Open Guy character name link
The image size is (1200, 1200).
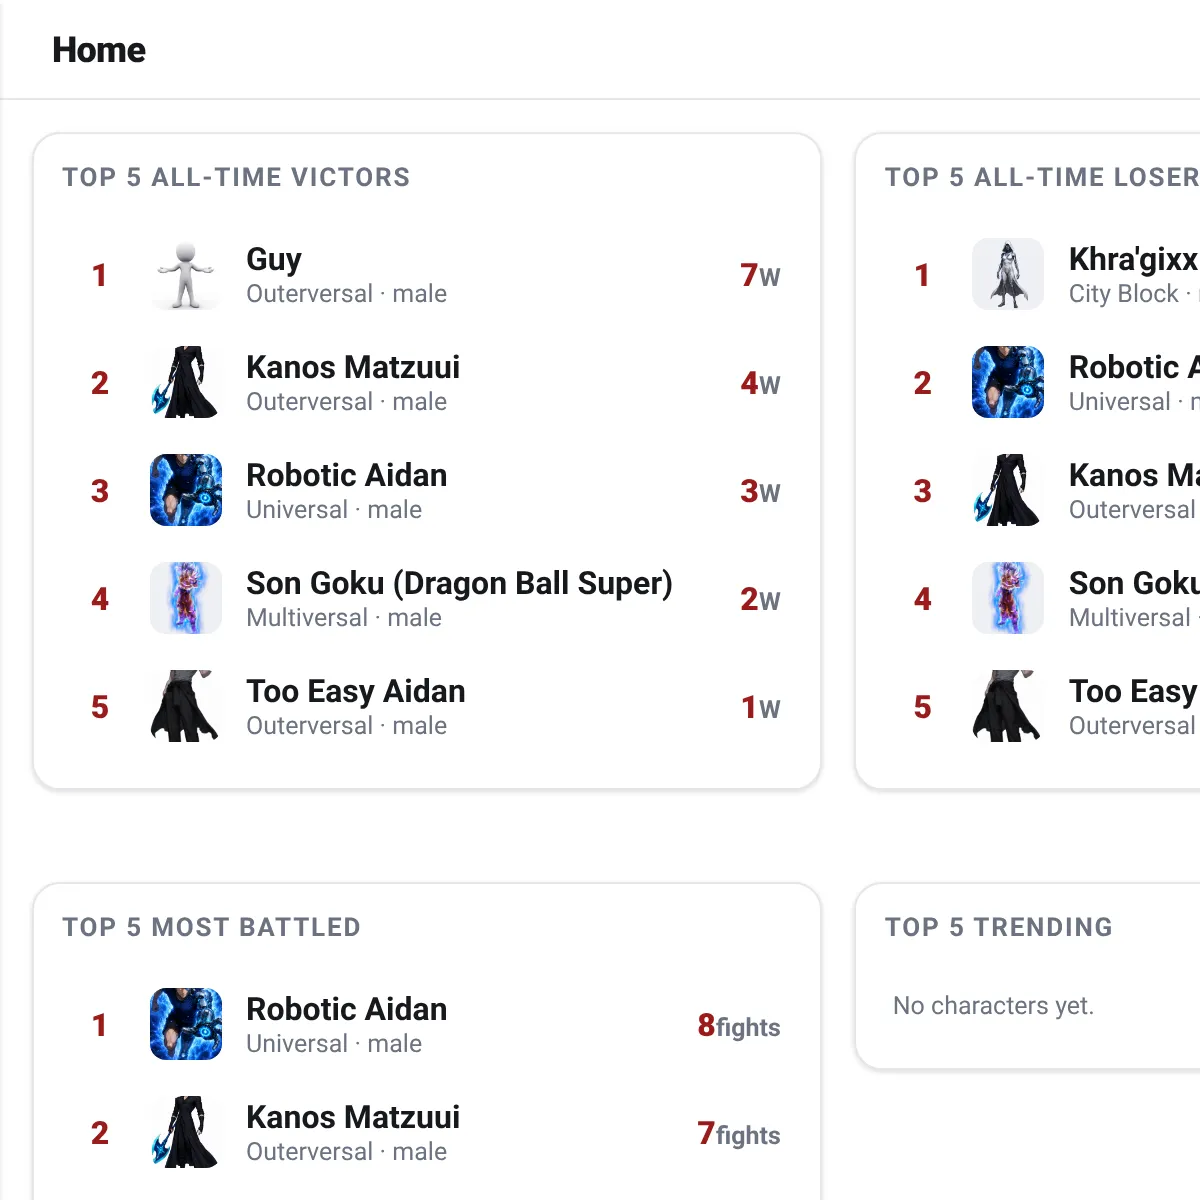[x=274, y=259]
